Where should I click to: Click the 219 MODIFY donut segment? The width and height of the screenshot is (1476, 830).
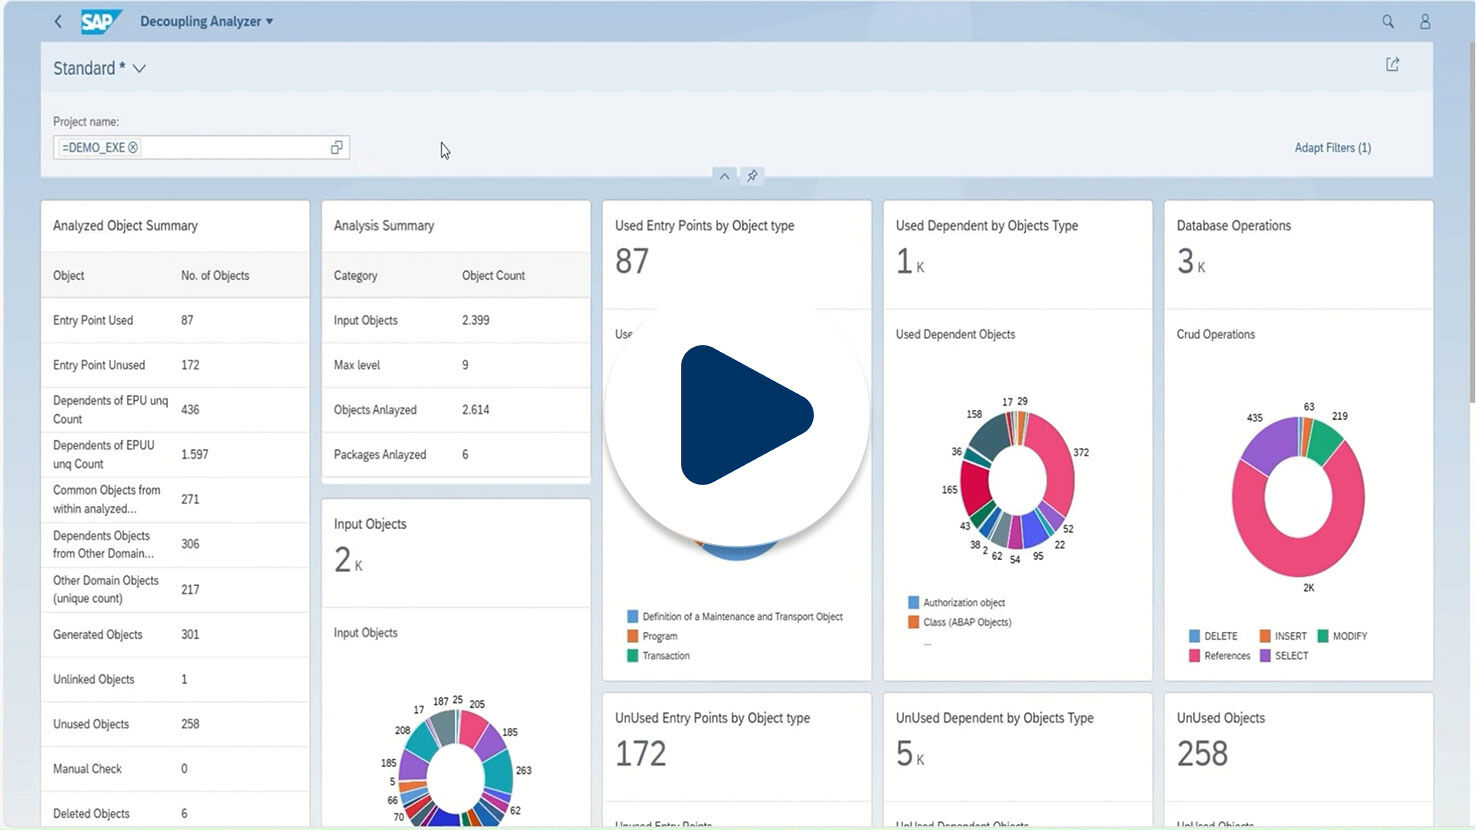tap(1324, 441)
